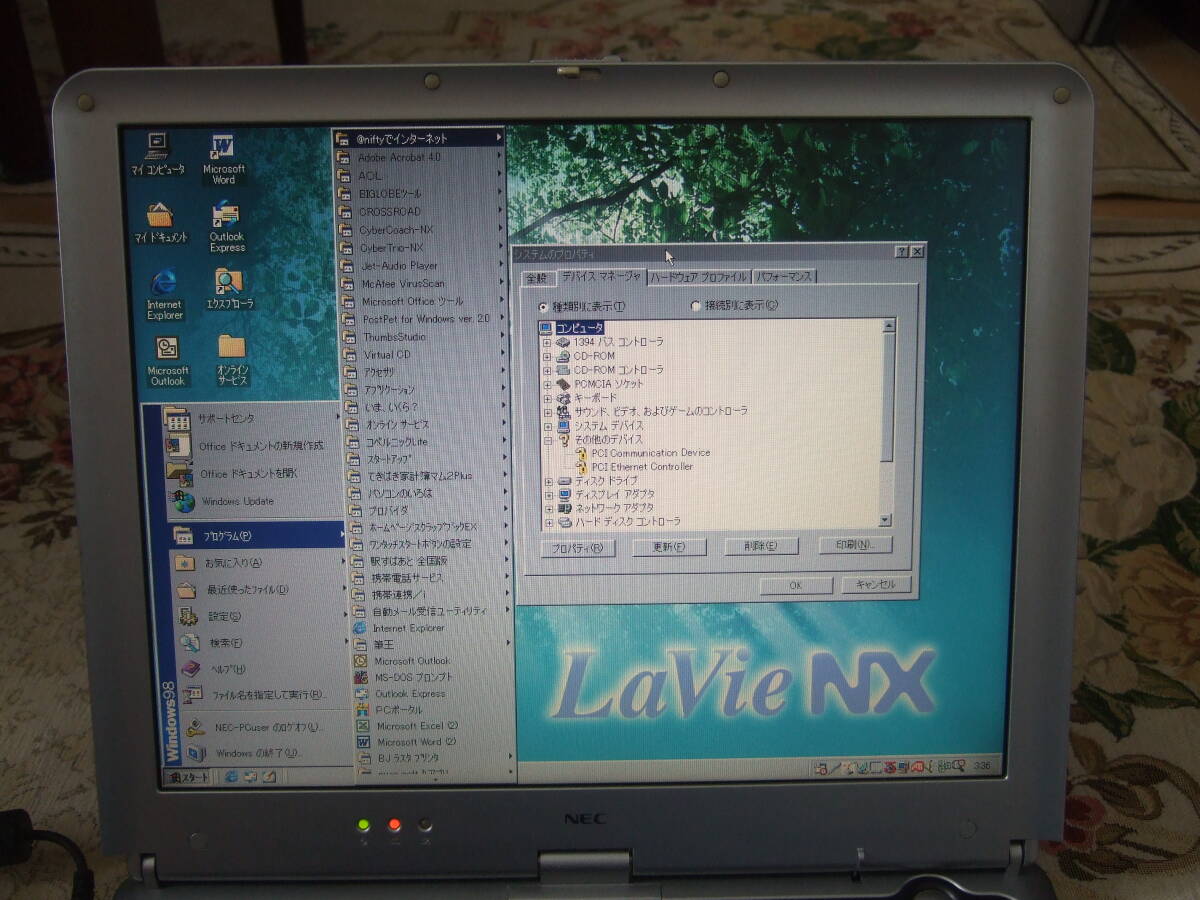Open the McAfee VirusScan submenu
Viewport: 1200px width, 900px height.
coord(422,283)
